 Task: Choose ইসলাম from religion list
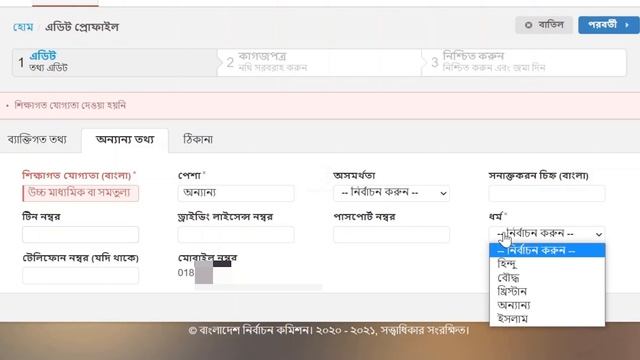point(547,319)
